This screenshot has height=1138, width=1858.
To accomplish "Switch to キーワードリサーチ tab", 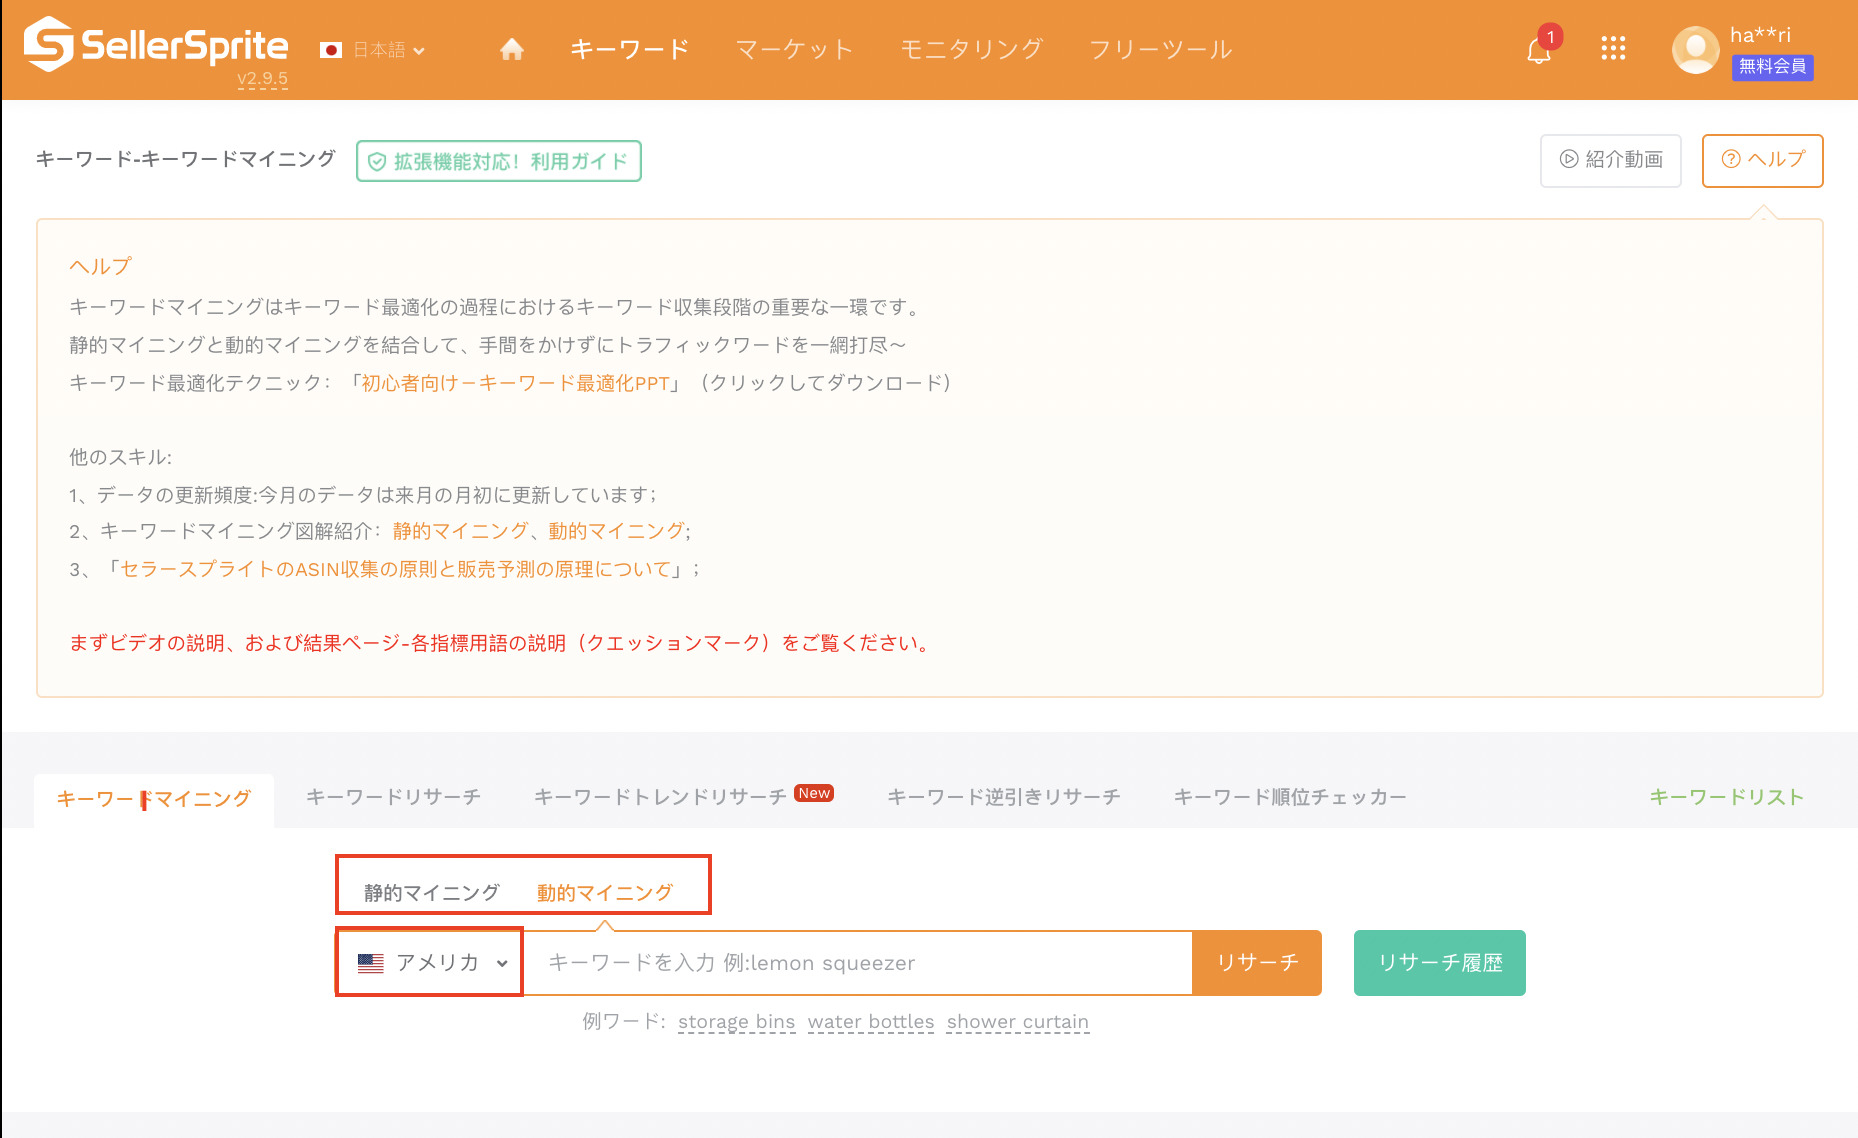I will pos(393,797).
